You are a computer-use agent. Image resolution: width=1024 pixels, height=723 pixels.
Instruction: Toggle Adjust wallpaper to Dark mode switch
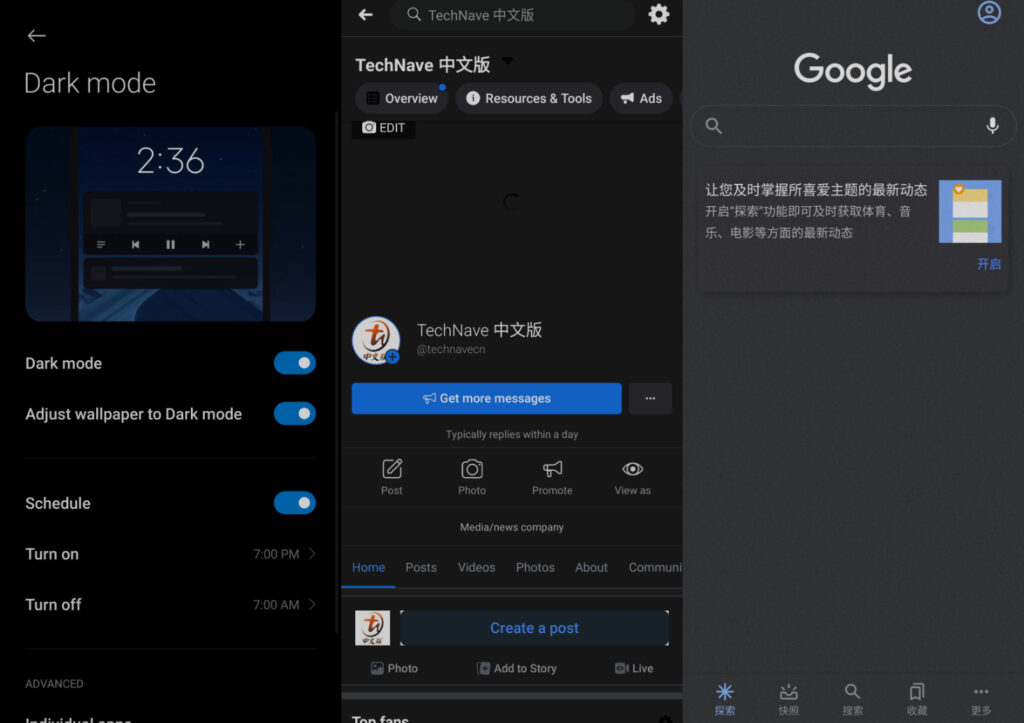coord(295,413)
